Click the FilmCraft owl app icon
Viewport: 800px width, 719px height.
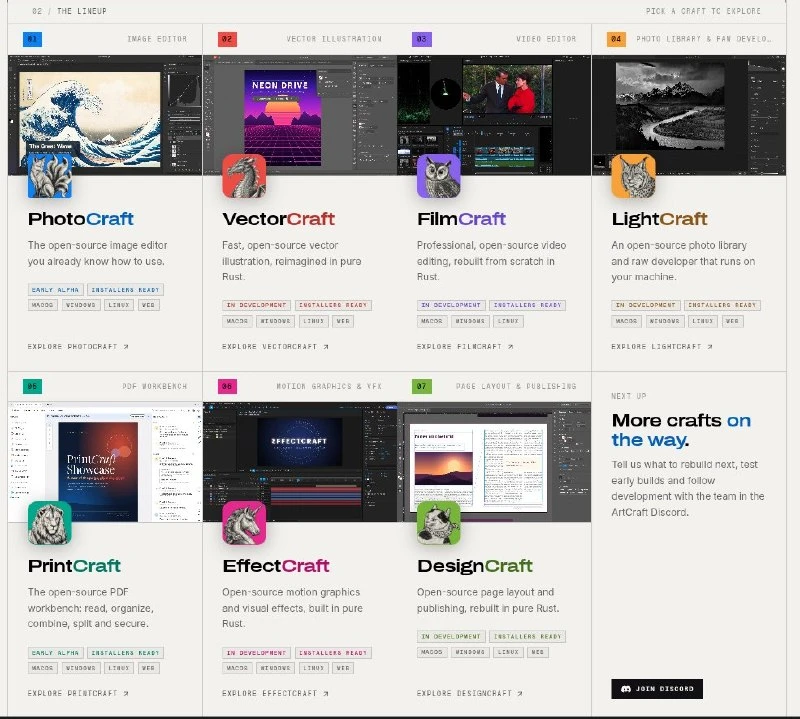pos(439,176)
